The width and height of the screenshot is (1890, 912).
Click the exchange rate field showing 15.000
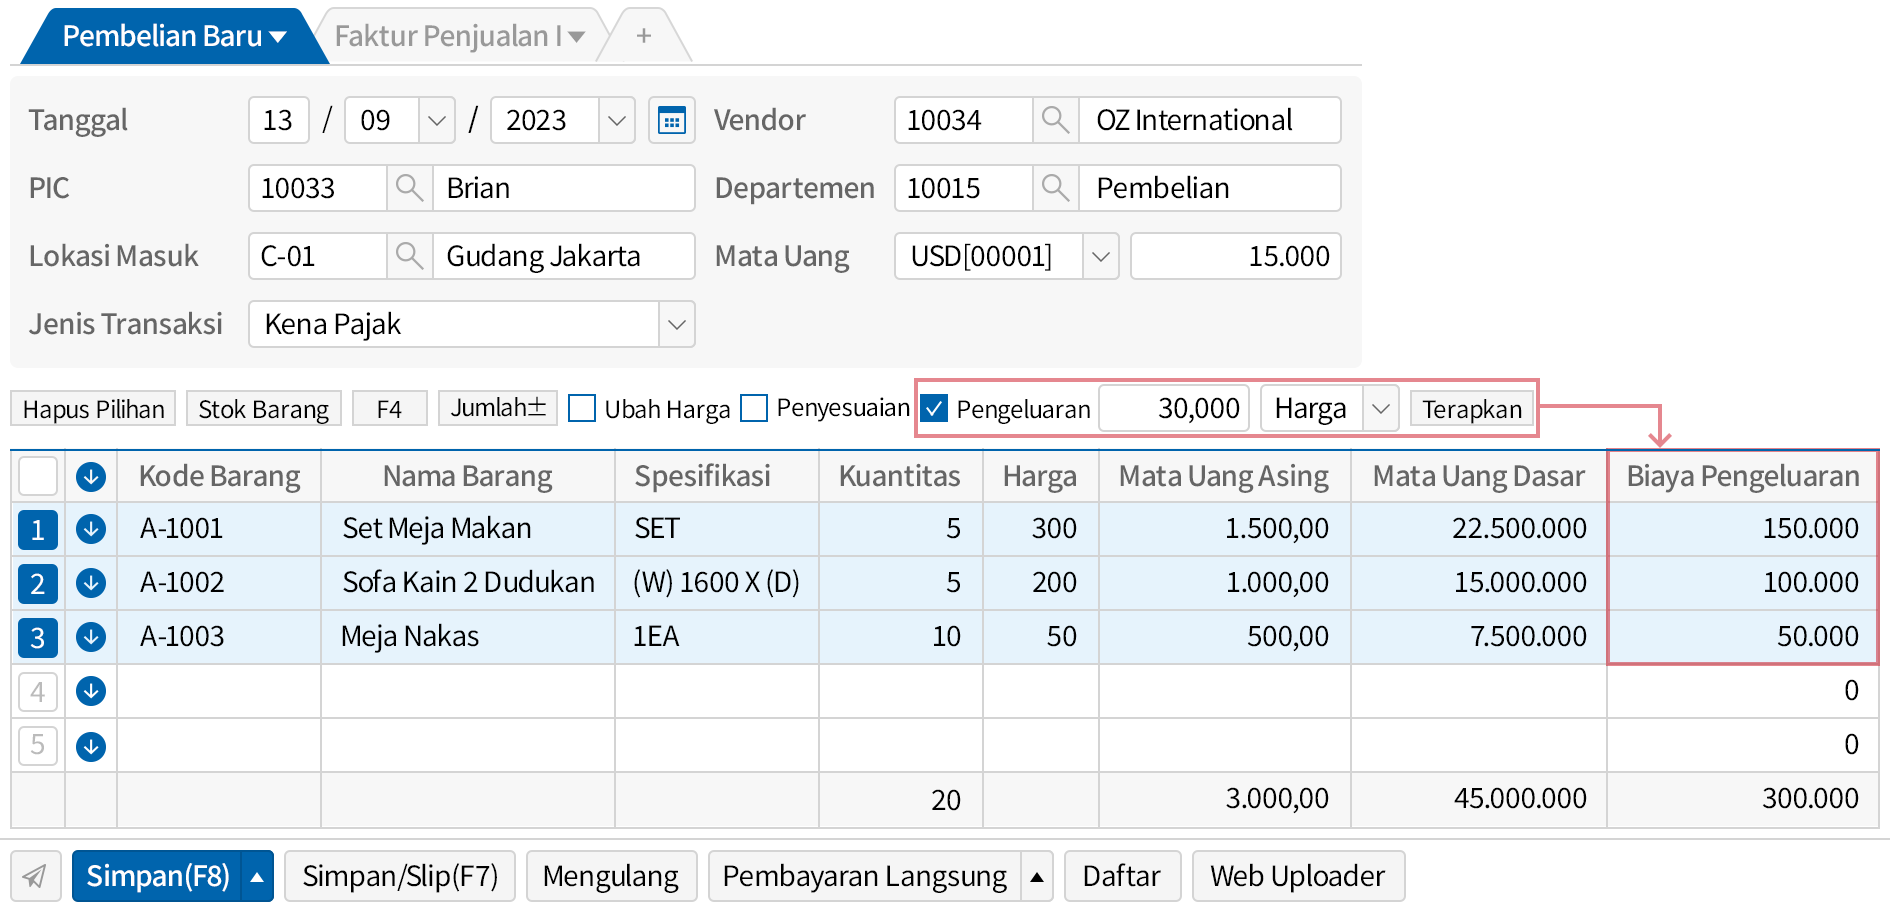[x=1235, y=257]
